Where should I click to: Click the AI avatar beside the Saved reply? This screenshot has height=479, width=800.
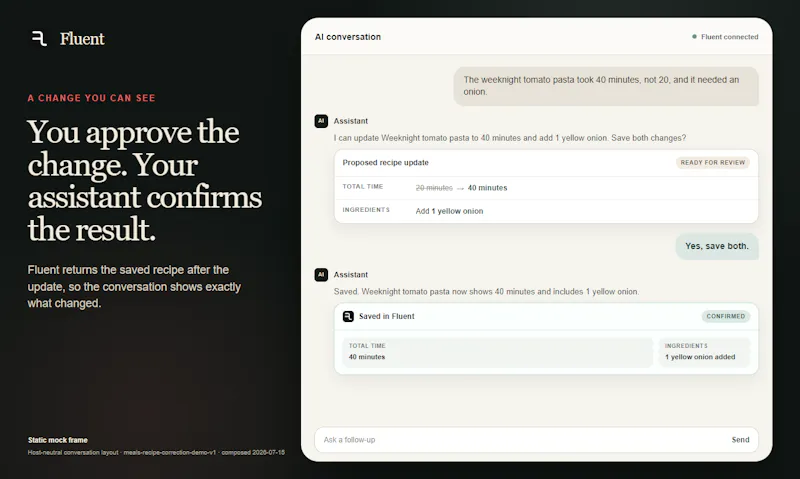pos(321,274)
